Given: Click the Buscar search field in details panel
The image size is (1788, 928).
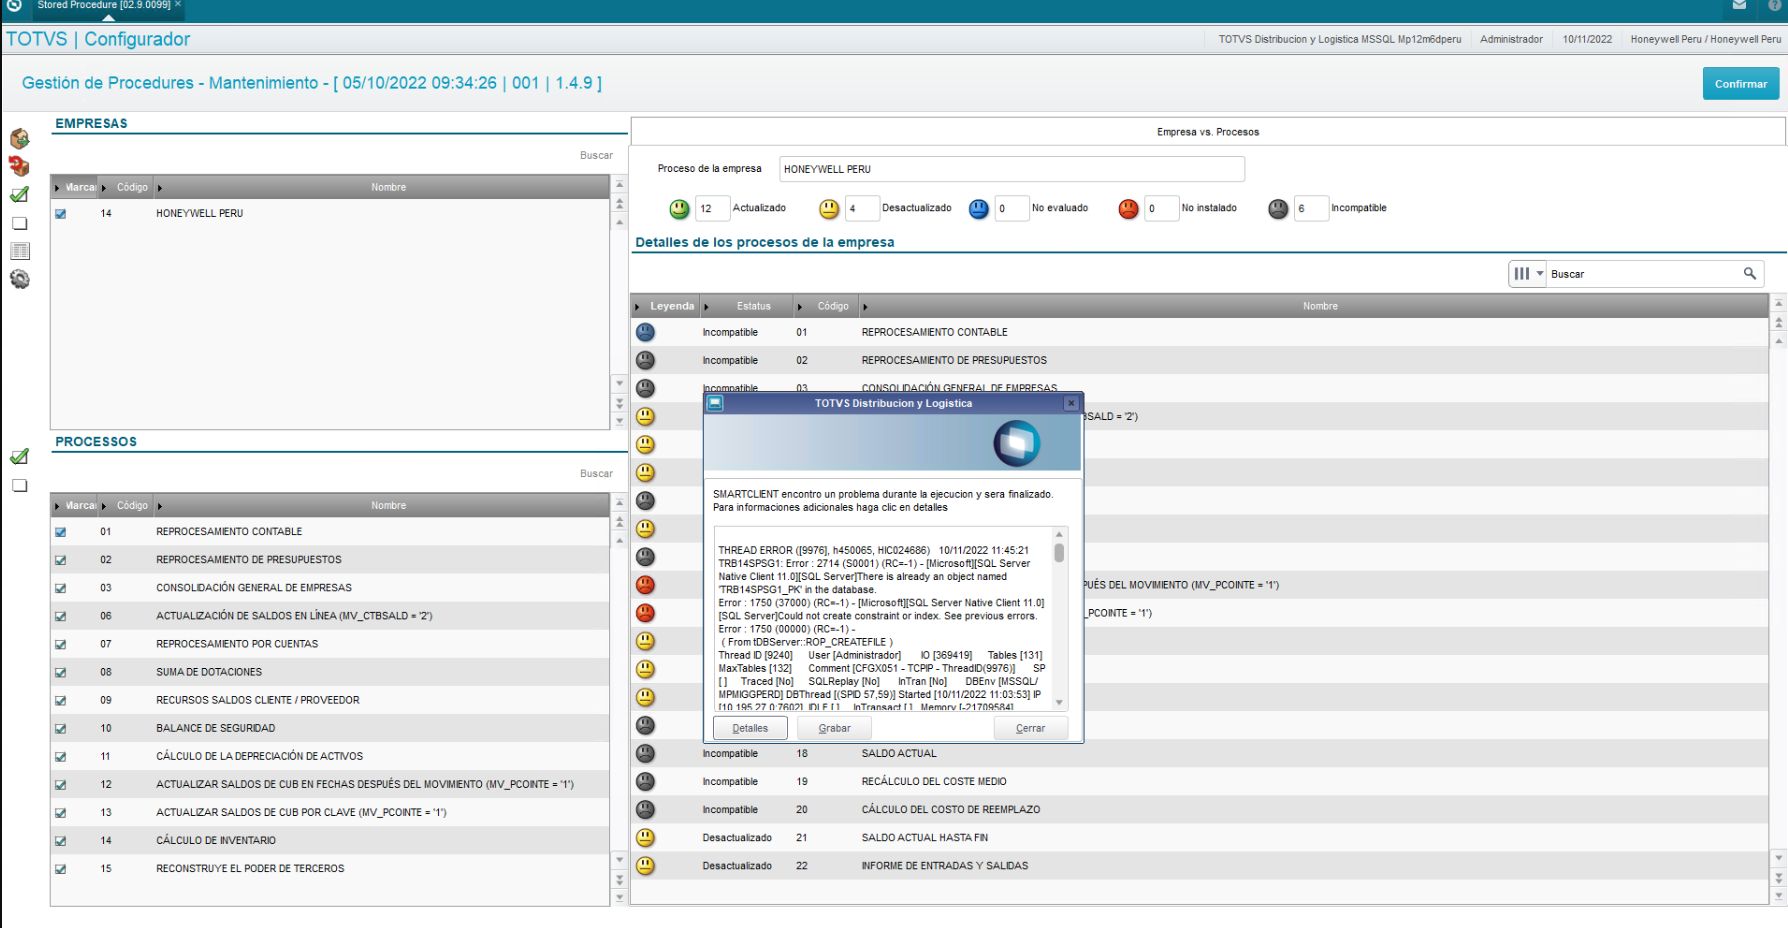Looking at the screenshot, I should click(x=1644, y=273).
